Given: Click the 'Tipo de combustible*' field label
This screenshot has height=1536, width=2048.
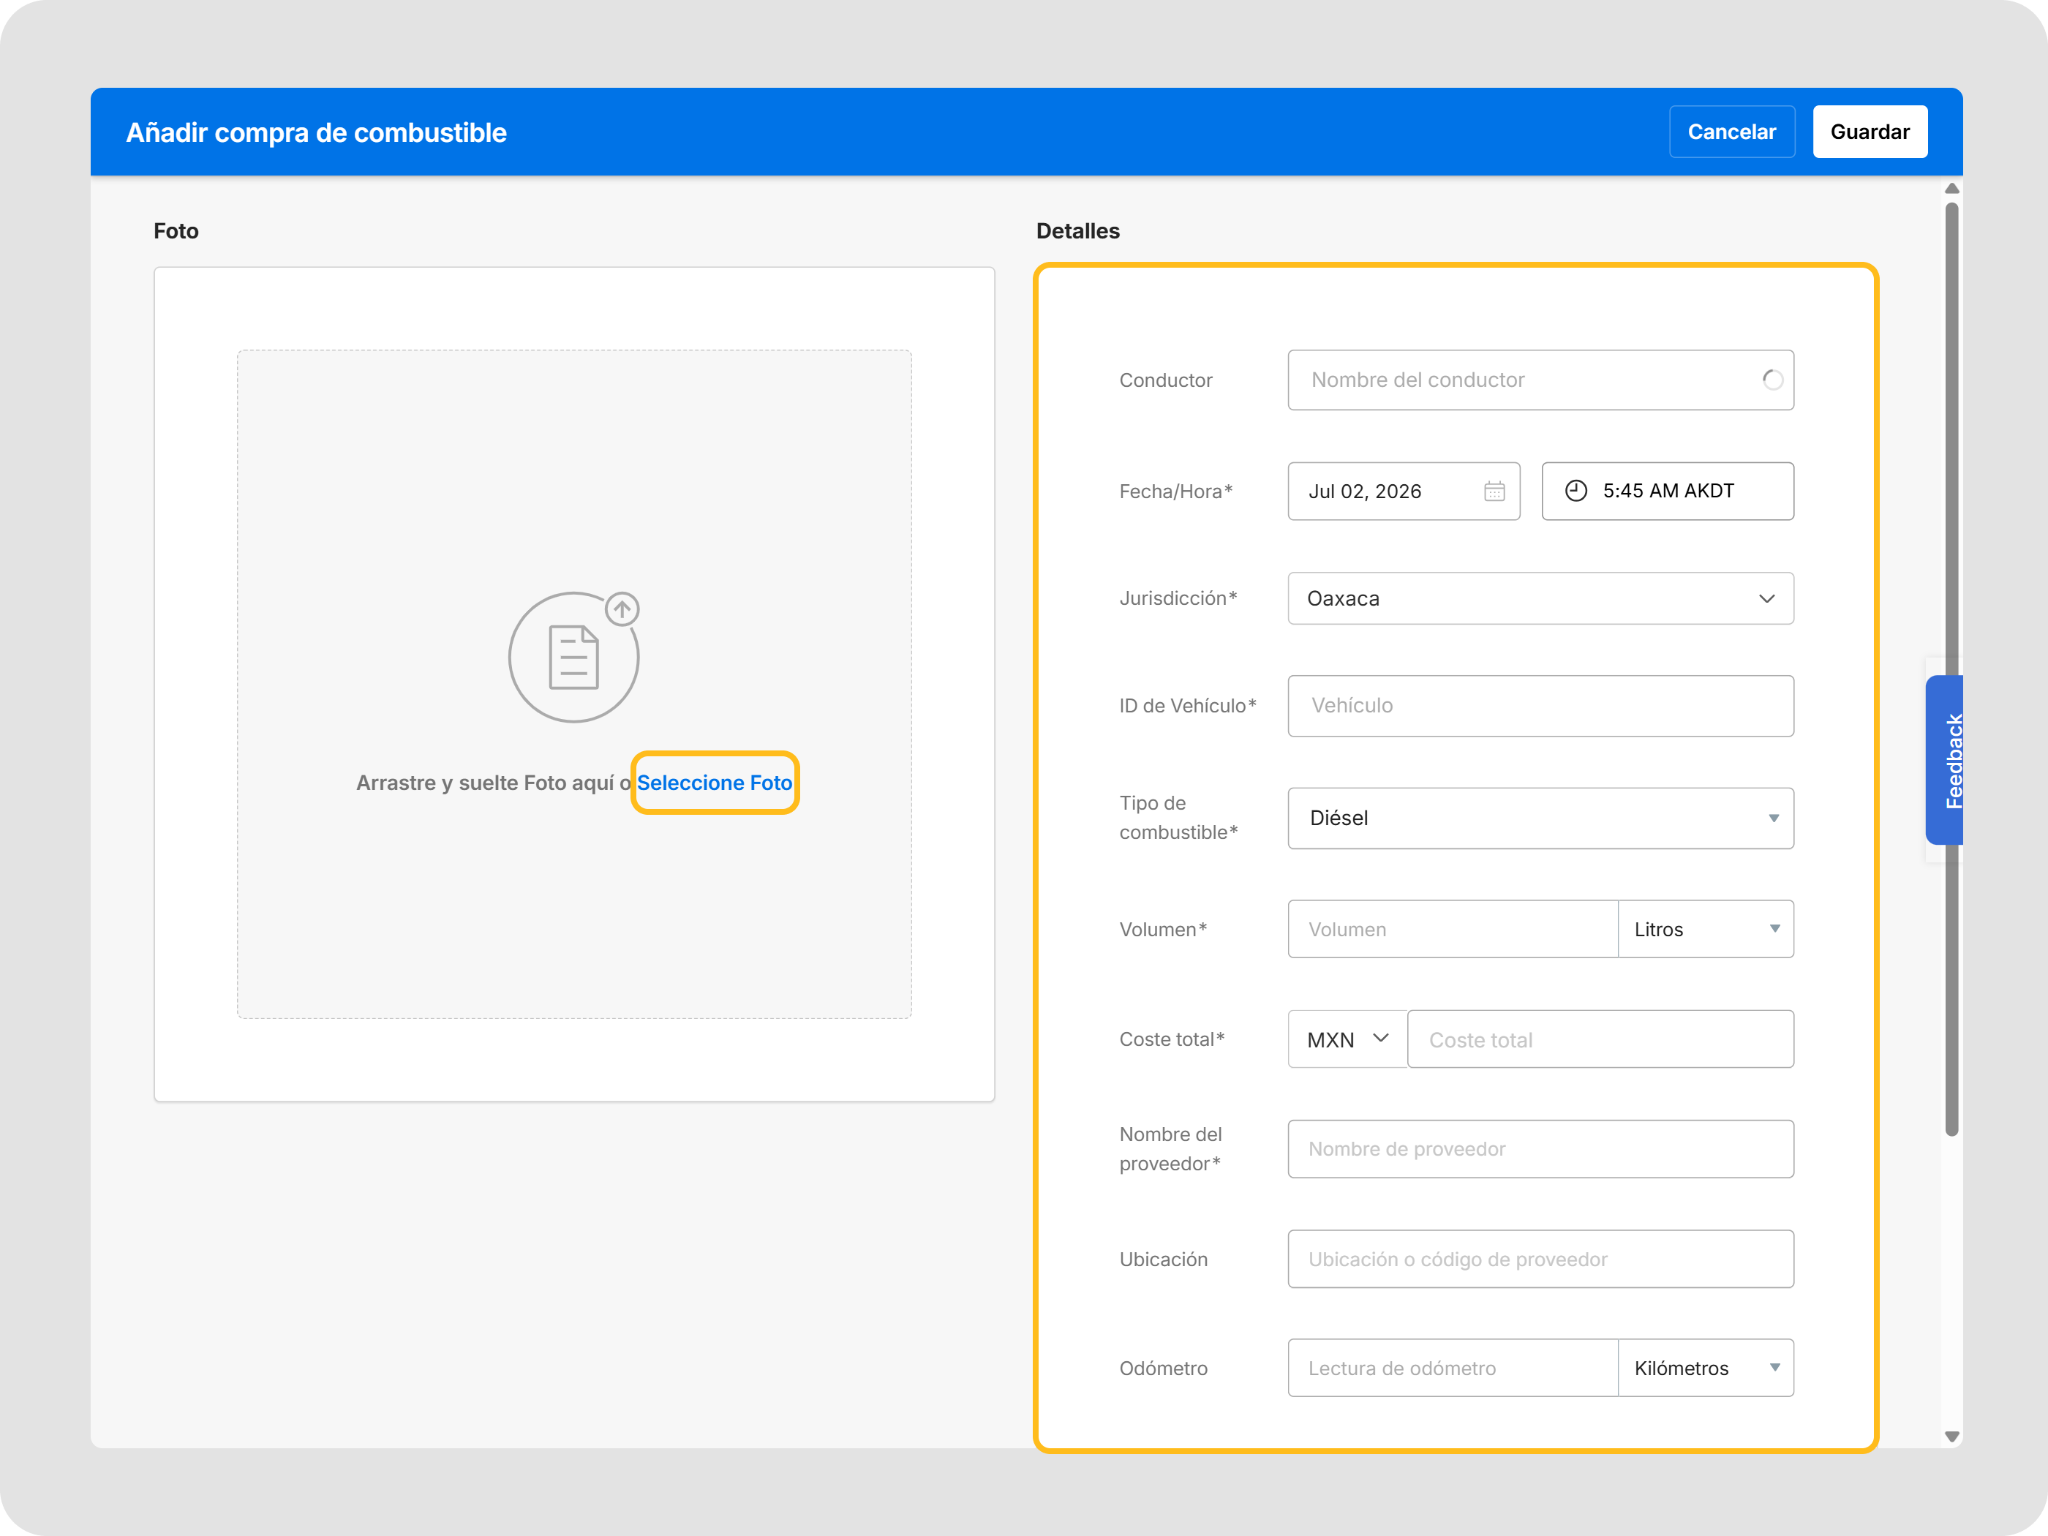Looking at the screenshot, I should click(x=1179, y=818).
